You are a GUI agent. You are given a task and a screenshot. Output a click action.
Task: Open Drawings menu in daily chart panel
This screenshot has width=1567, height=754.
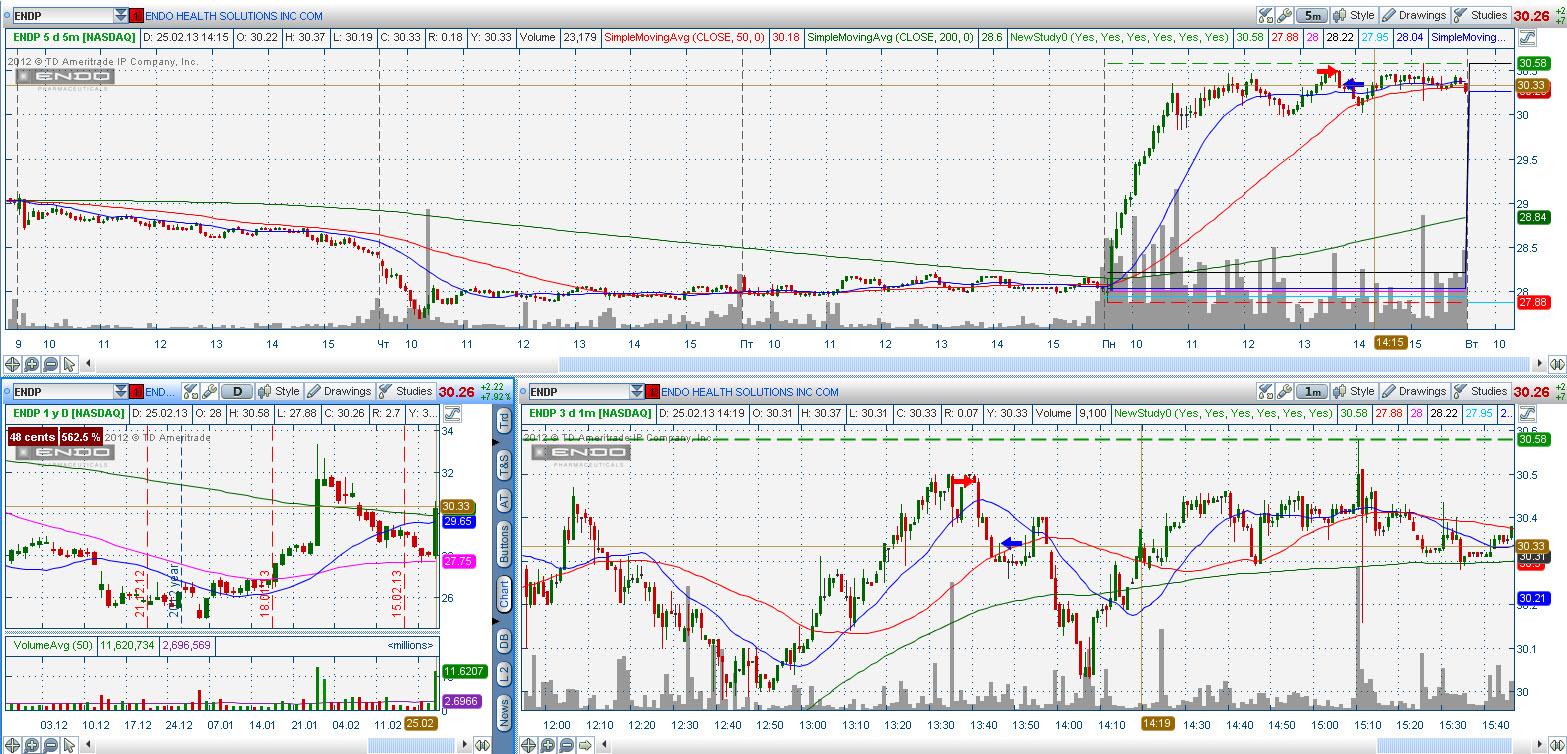[x=339, y=391]
